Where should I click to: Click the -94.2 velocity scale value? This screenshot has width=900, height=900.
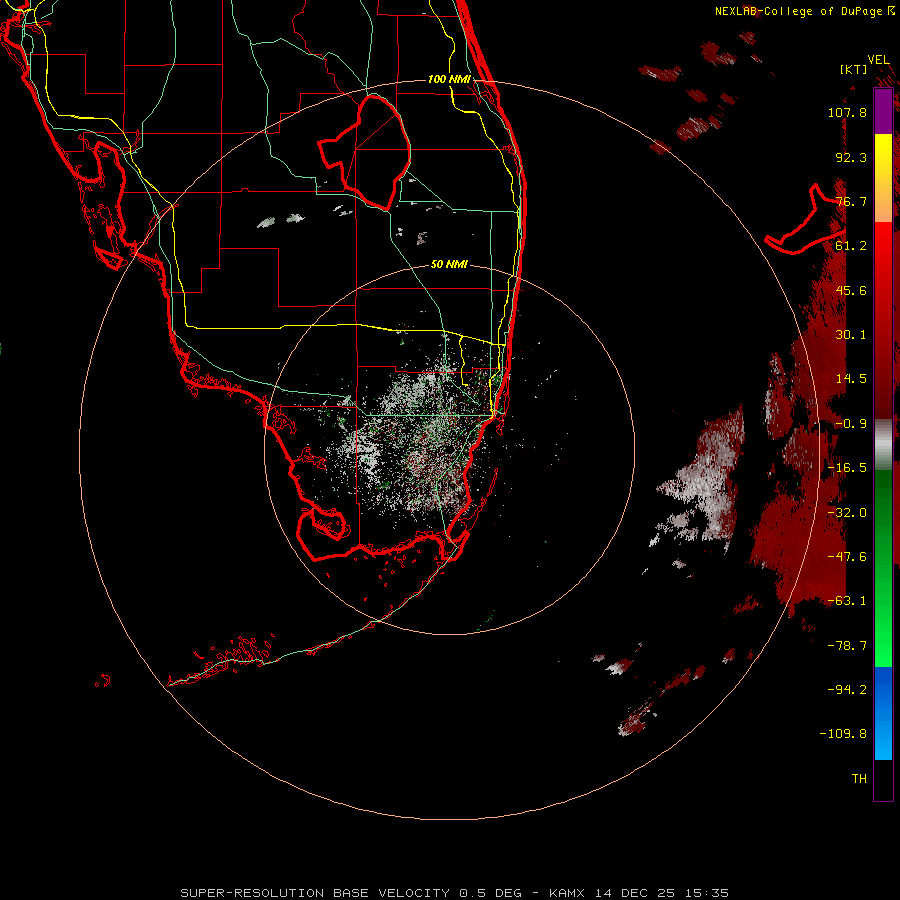(847, 690)
